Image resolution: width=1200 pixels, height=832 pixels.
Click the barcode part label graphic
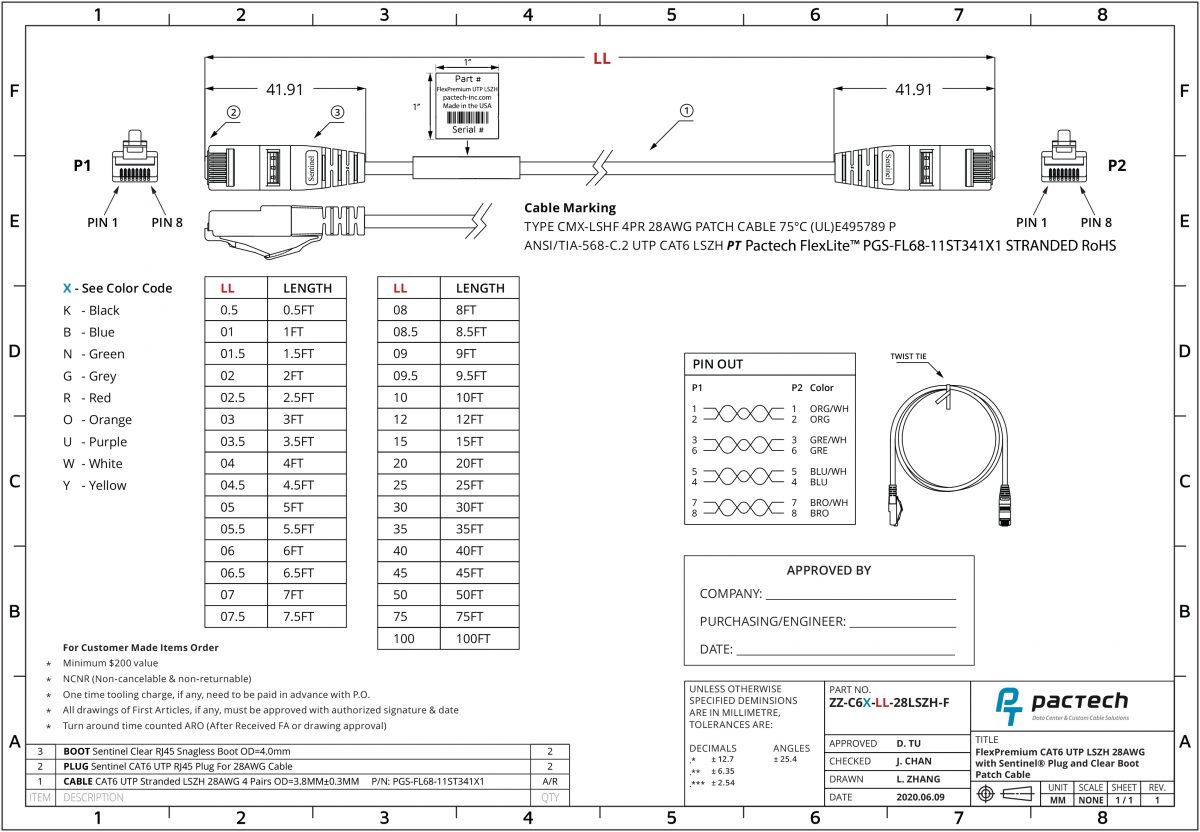[x=469, y=104]
